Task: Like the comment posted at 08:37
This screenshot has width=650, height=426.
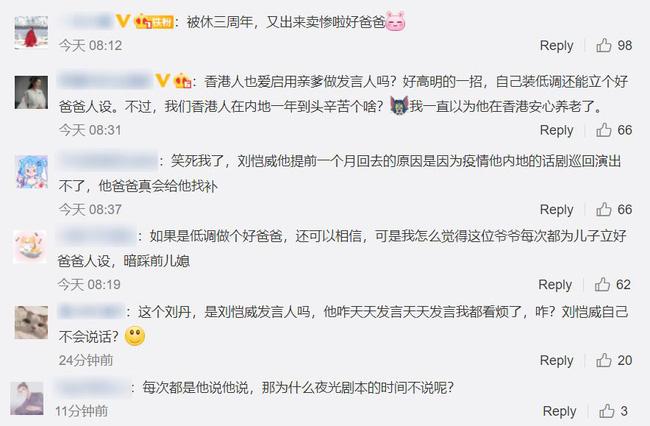Action: [x=604, y=209]
